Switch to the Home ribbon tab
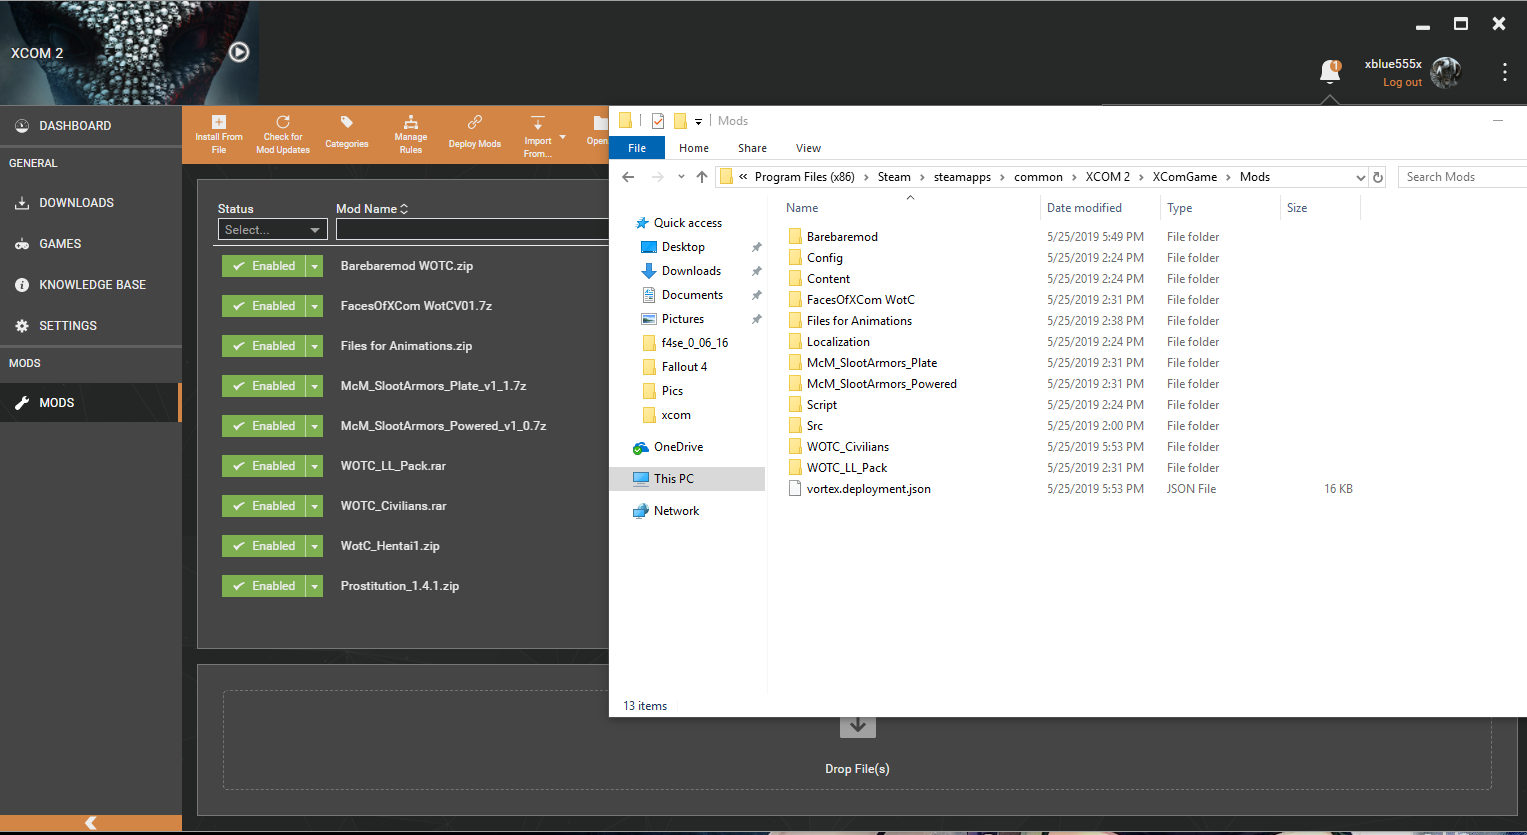The width and height of the screenshot is (1527, 835). pos(694,148)
